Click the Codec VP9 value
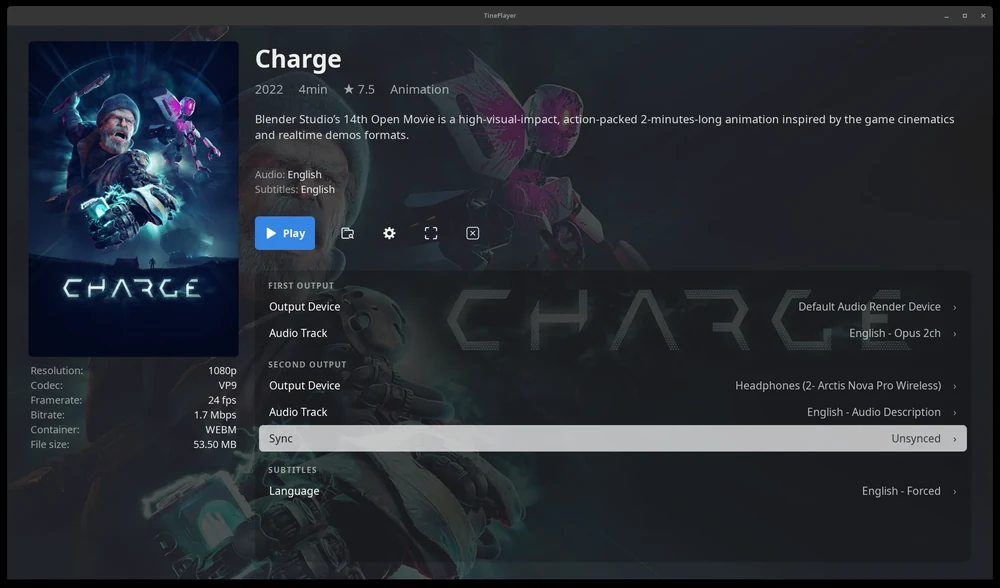This screenshot has height=588, width=1000. click(x=227, y=385)
